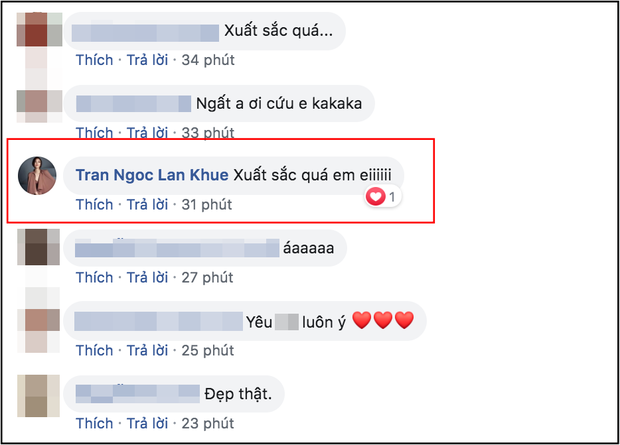Click the blurred avatar beside 'áaaaaa' comment
This screenshot has height=445, width=620.
38,247
